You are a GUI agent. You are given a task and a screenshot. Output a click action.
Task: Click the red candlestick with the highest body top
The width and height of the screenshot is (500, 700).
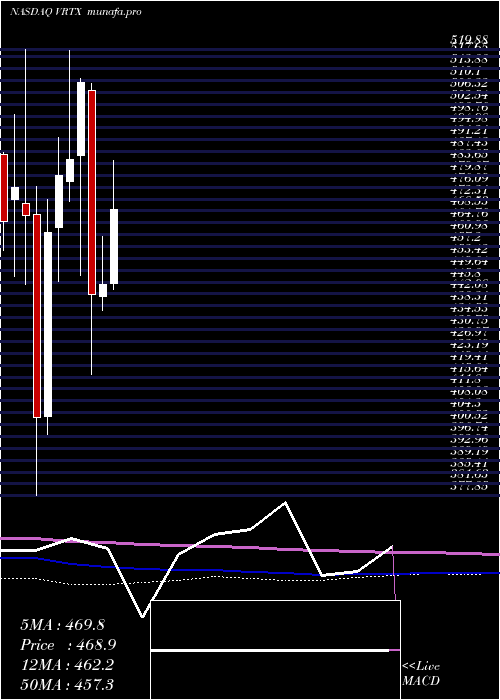coord(92,192)
